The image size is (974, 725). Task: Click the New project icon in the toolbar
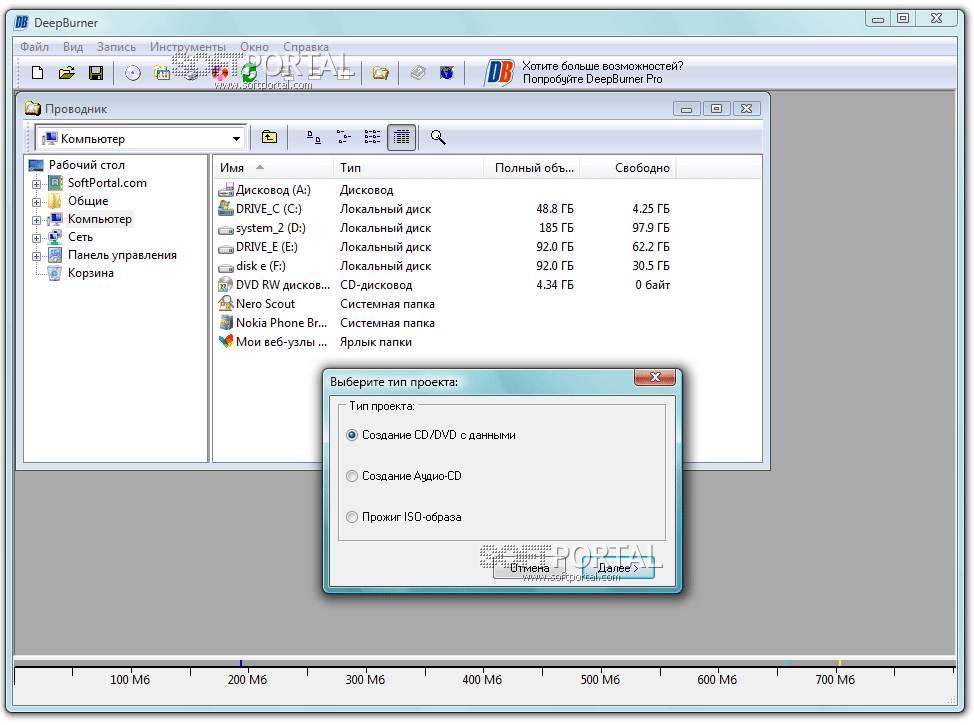[x=38, y=73]
